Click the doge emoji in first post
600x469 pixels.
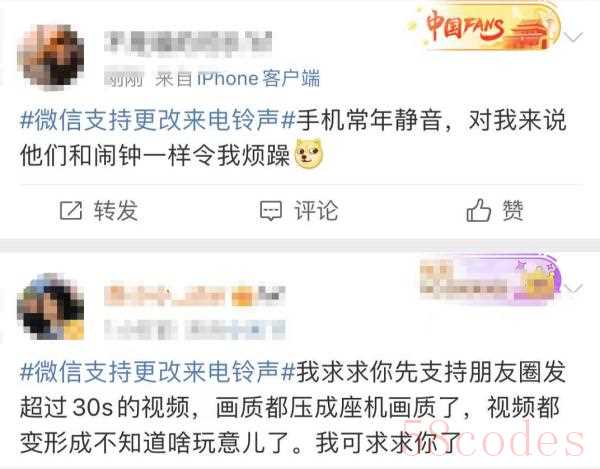click(308, 155)
